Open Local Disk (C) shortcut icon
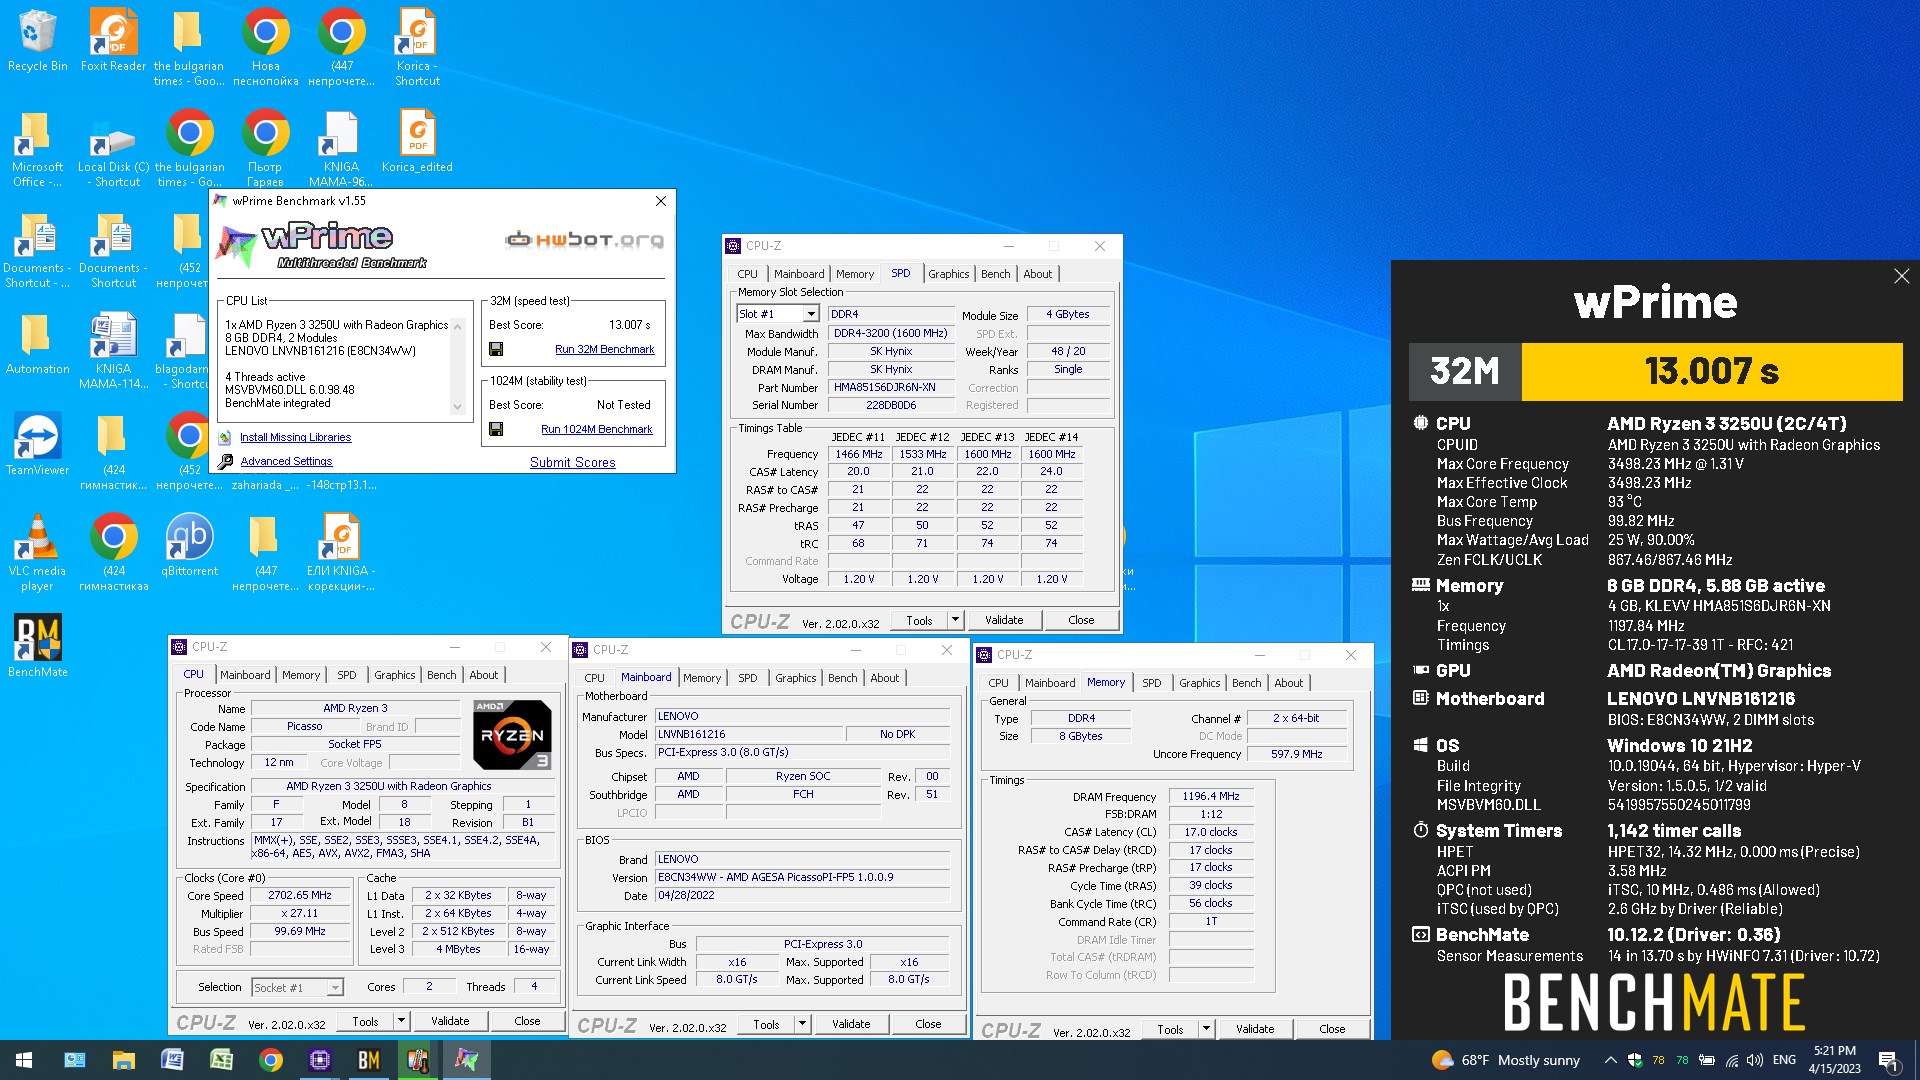 [113, 148]
